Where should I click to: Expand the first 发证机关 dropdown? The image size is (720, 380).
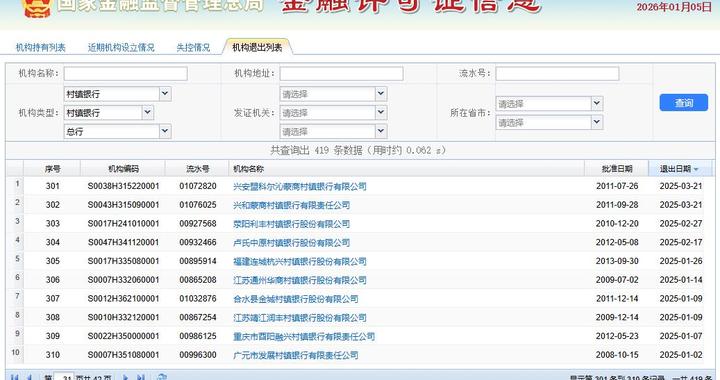tap(381, 94)
